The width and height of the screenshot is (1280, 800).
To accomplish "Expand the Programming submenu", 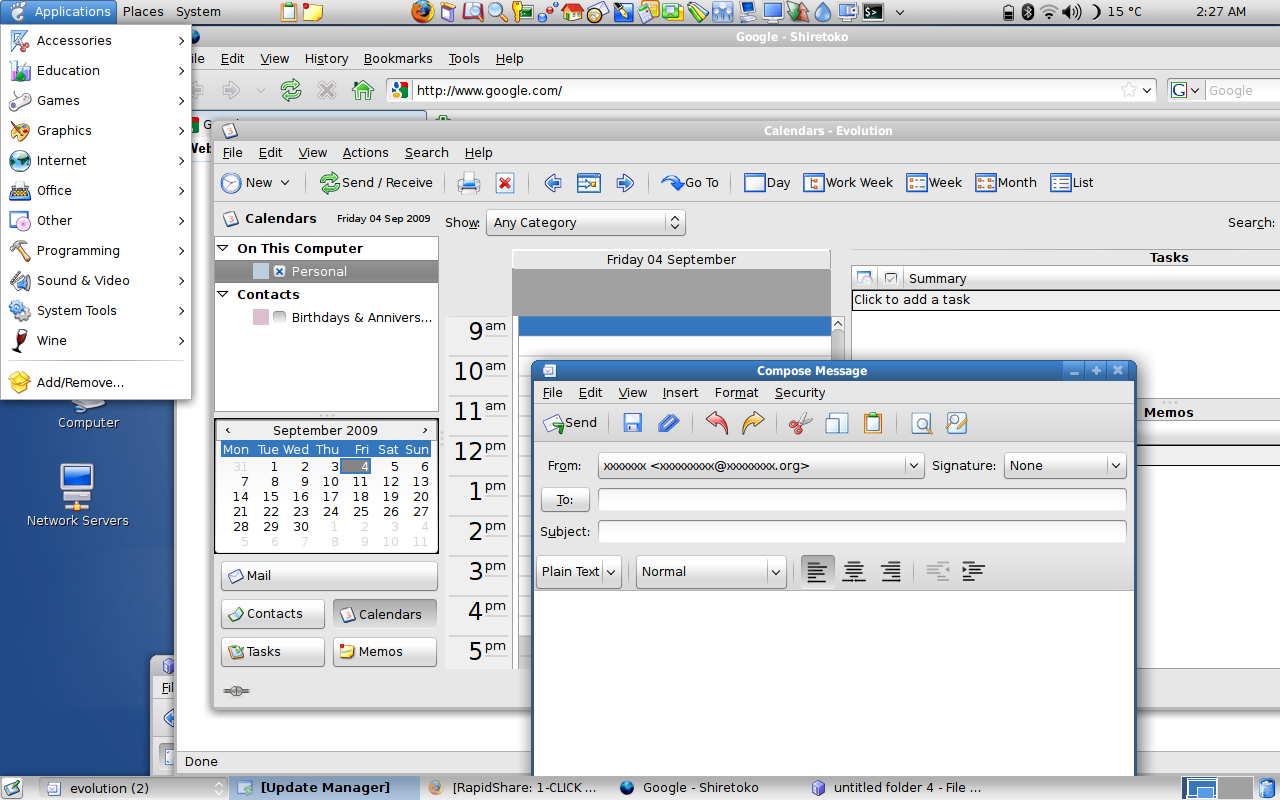I will click(96, 250).
